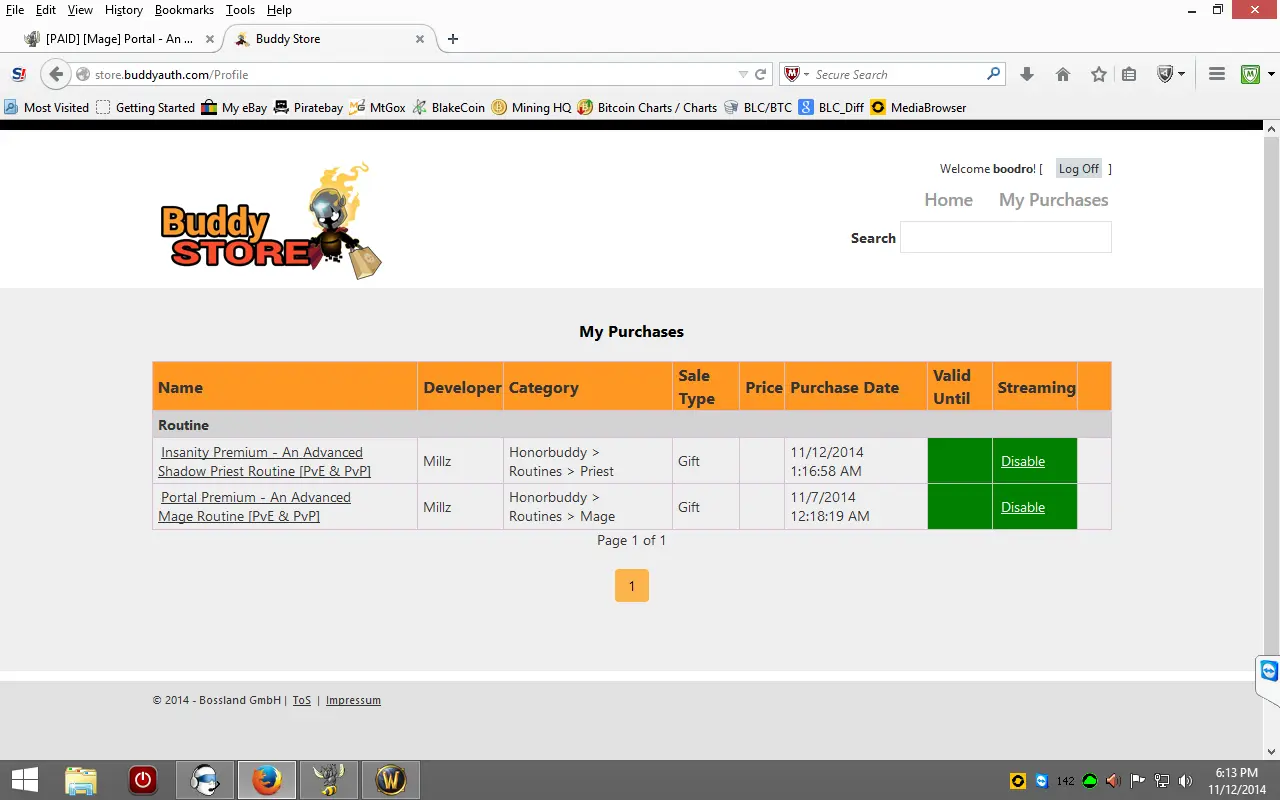Open Firefox from the taskbar

[266, 780]
